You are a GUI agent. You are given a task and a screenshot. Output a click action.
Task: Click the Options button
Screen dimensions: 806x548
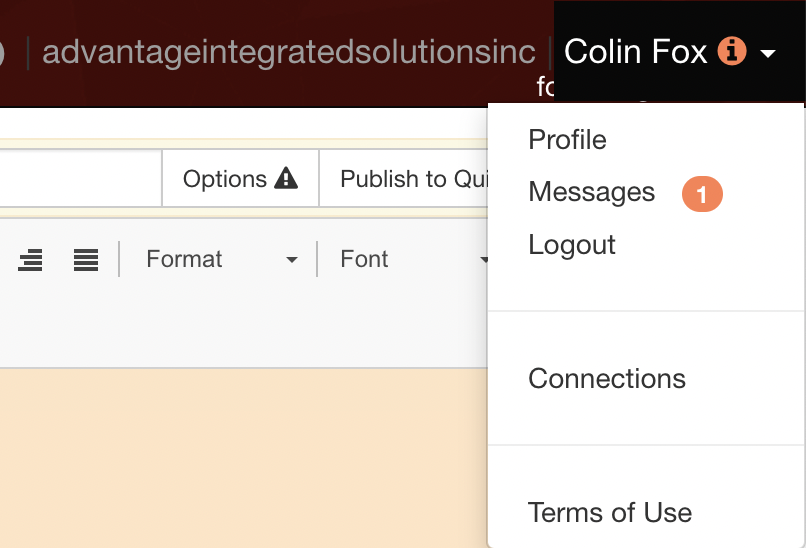[240, 179]
